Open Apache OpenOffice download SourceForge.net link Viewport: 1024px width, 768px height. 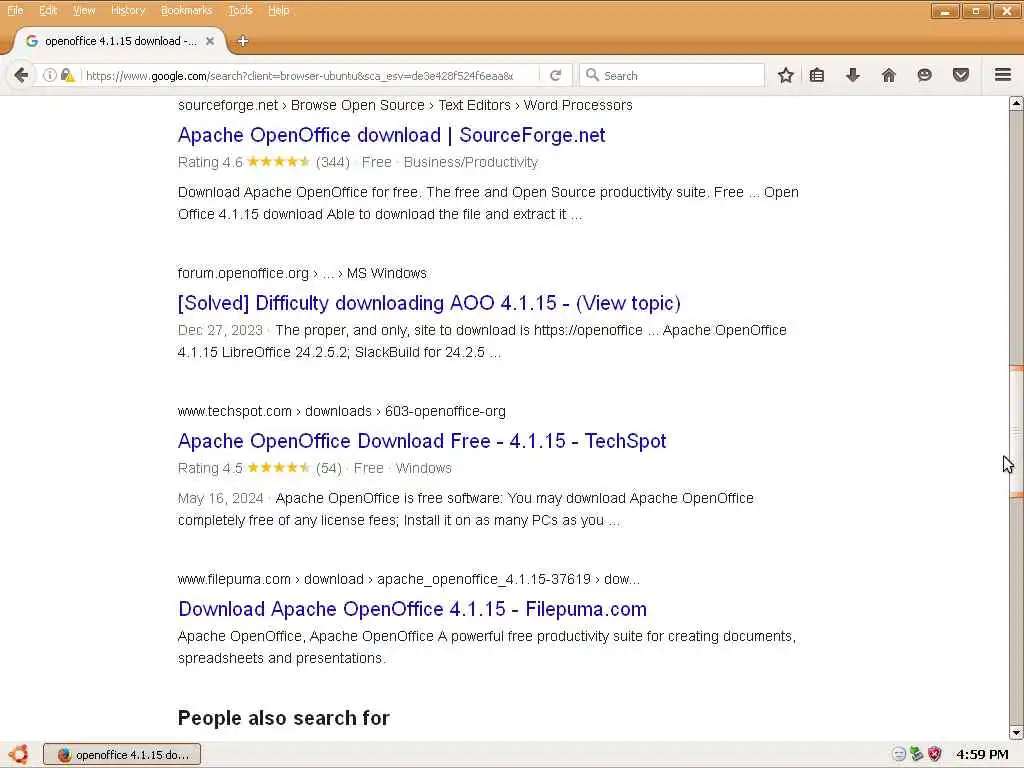pyautogui.click(x=391, y=135)
